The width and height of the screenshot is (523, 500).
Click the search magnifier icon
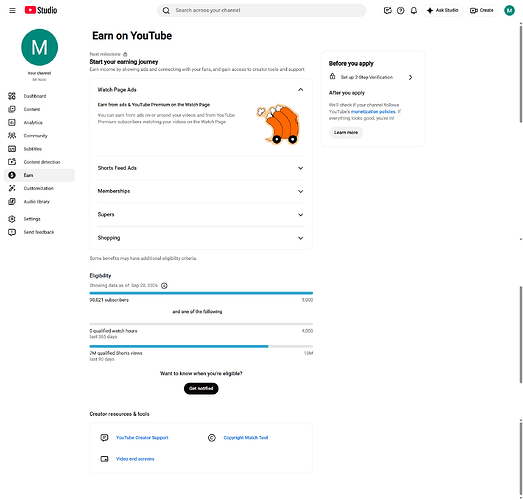coord(166,10)
